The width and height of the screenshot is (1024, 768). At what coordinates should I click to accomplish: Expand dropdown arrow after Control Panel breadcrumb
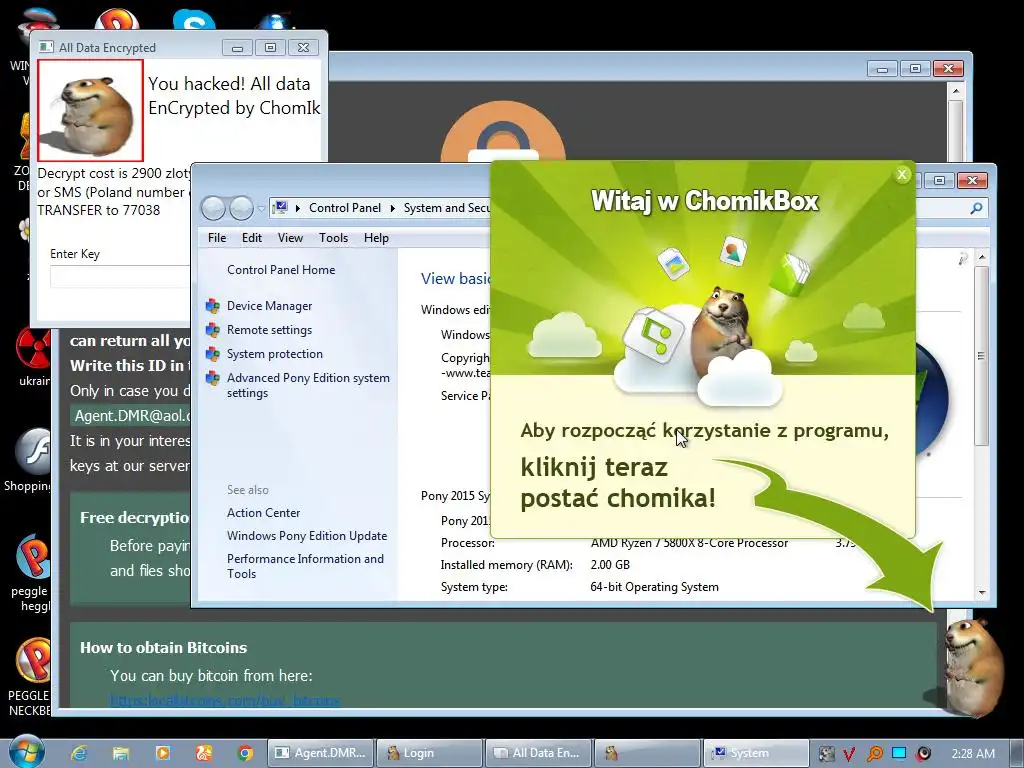pyautogui.click(x=392, y=208)
